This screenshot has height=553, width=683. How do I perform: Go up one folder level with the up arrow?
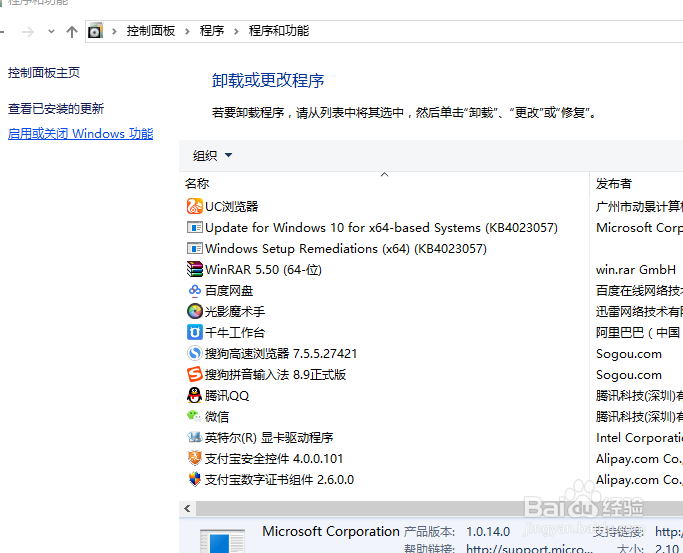pos(72,31)
